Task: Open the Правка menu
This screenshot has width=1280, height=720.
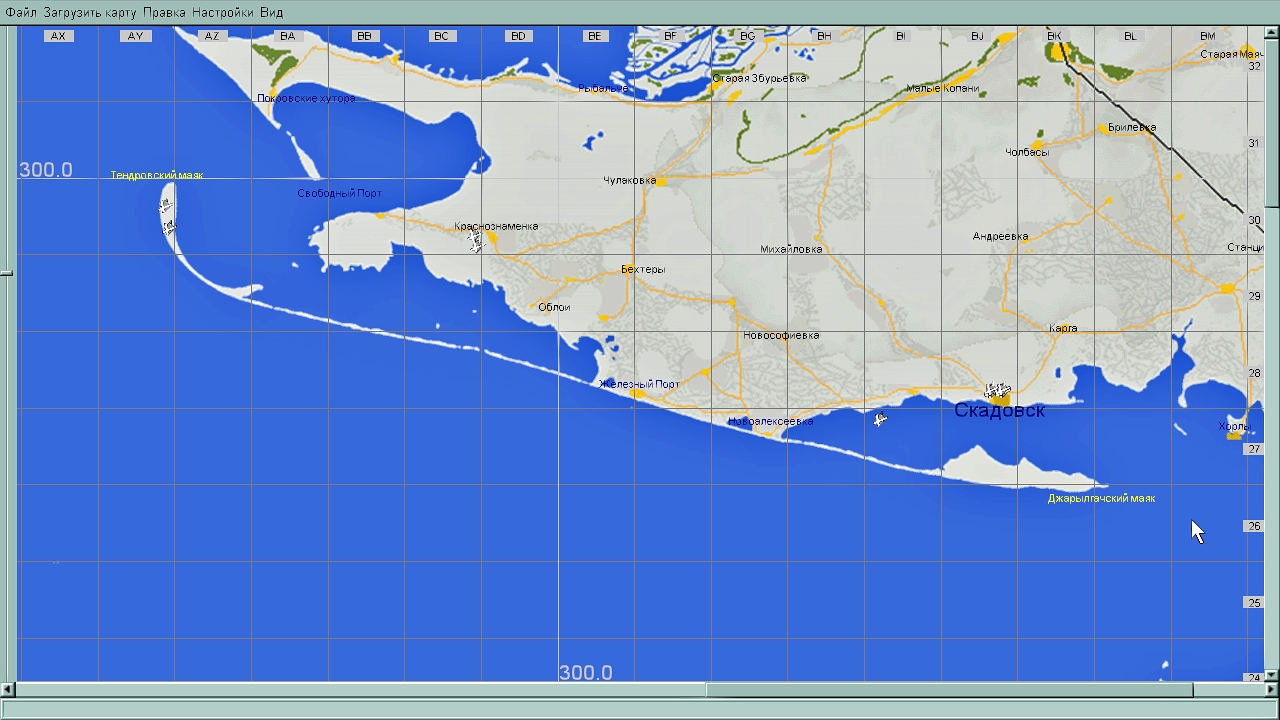Action: 164,13
